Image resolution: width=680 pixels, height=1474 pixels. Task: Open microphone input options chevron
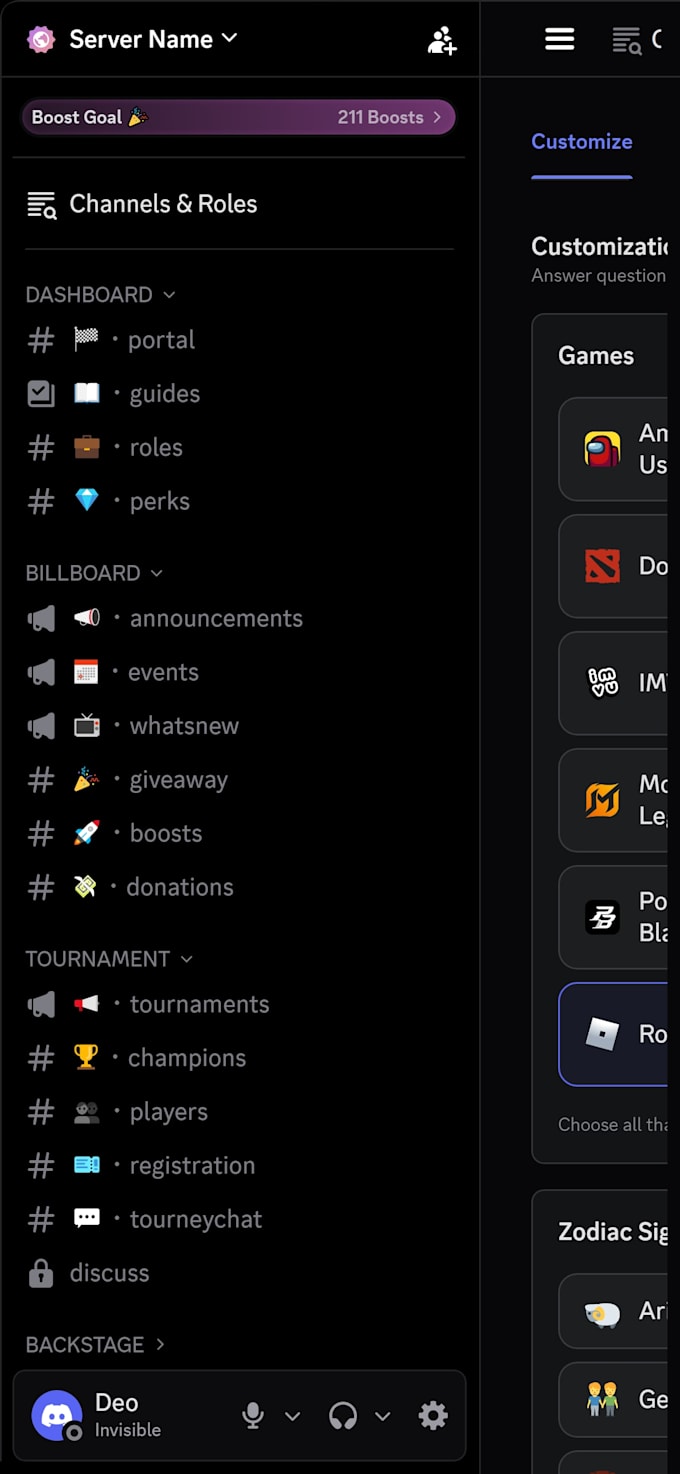point(293,1416)
